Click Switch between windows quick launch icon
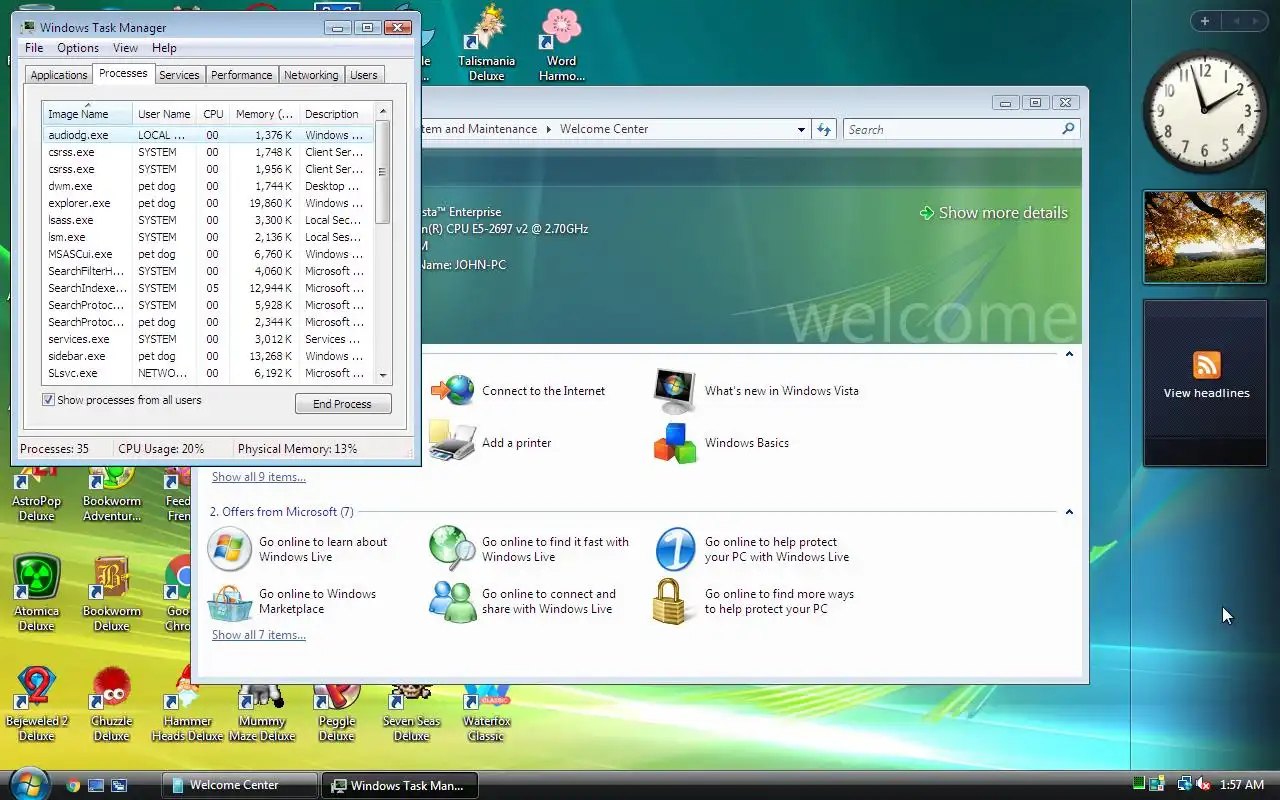1280x800 pixels. (x=119, y=785)
